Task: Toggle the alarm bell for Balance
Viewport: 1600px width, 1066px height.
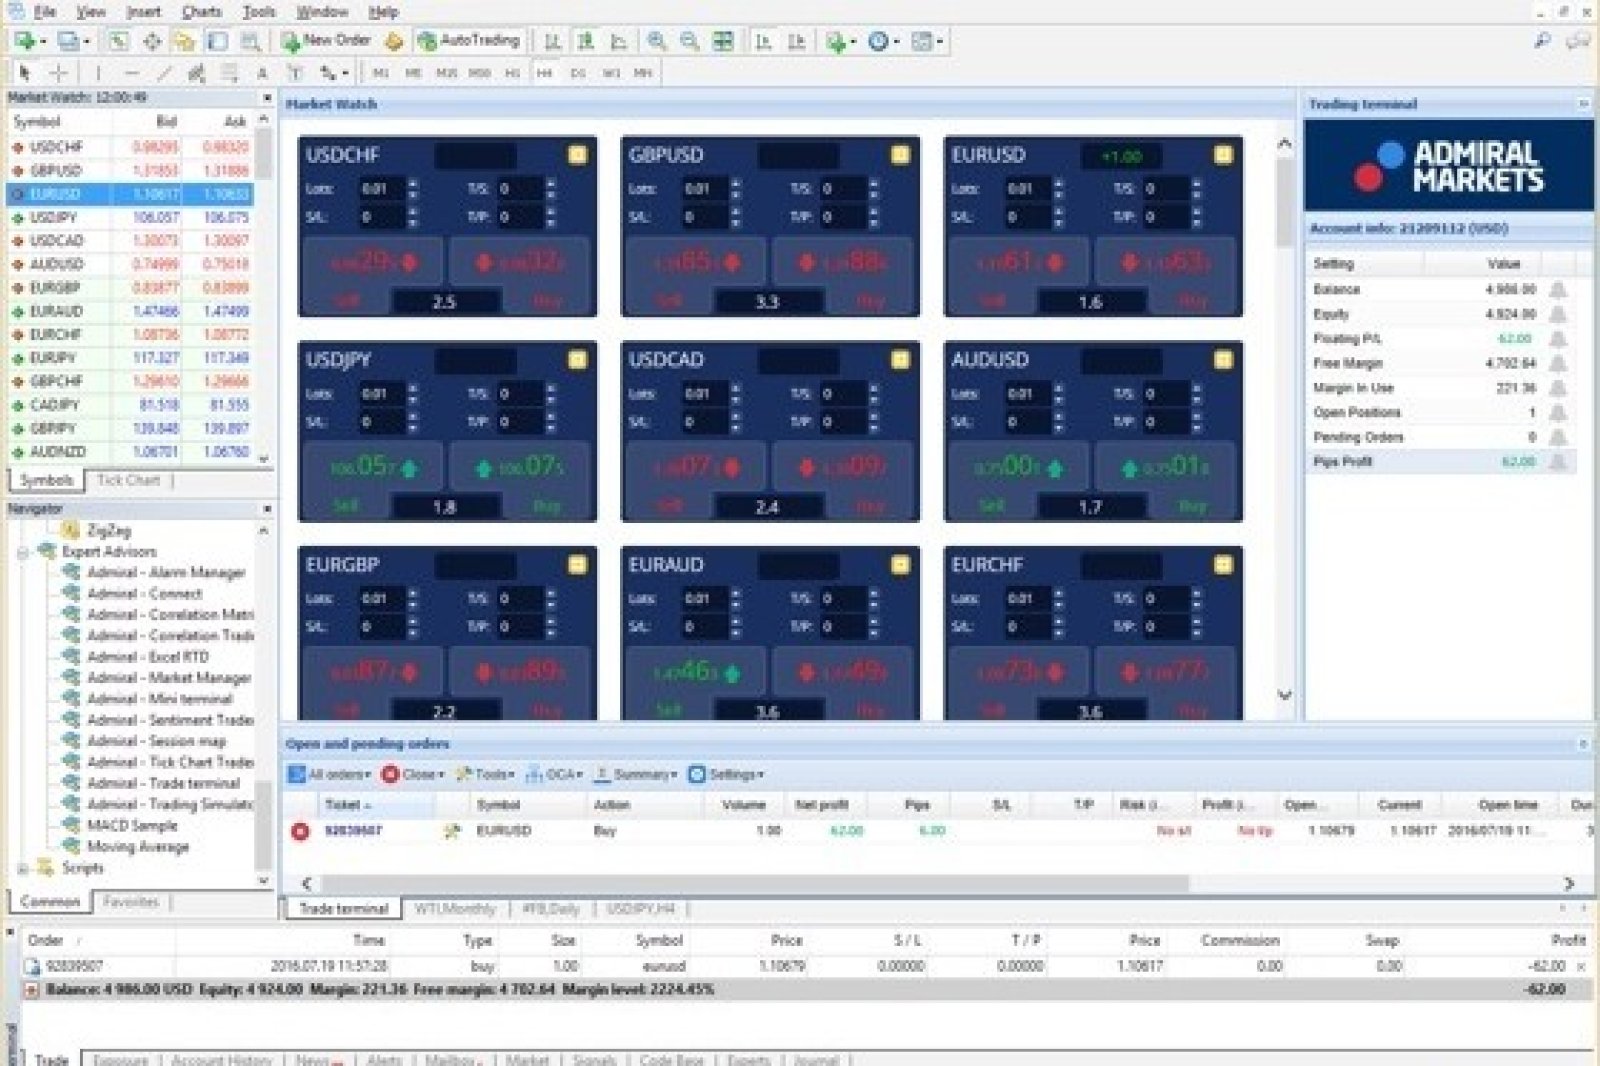Action: pyautogui.click(x=1557, y=290)
